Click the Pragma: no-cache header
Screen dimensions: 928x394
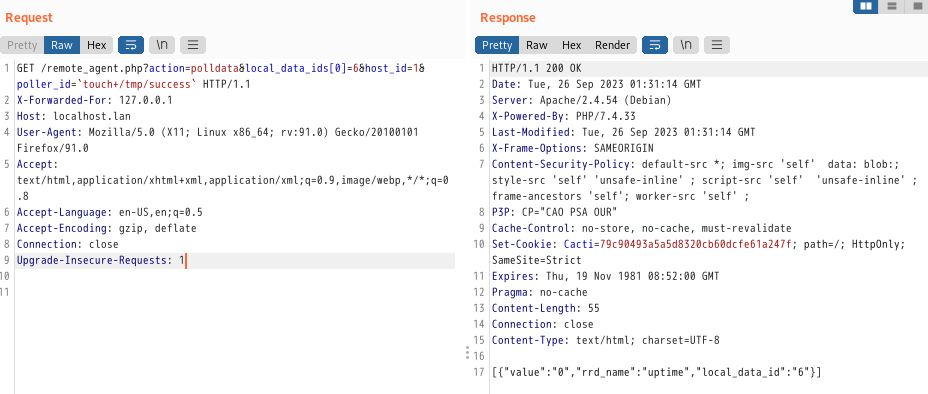point(540,292)
